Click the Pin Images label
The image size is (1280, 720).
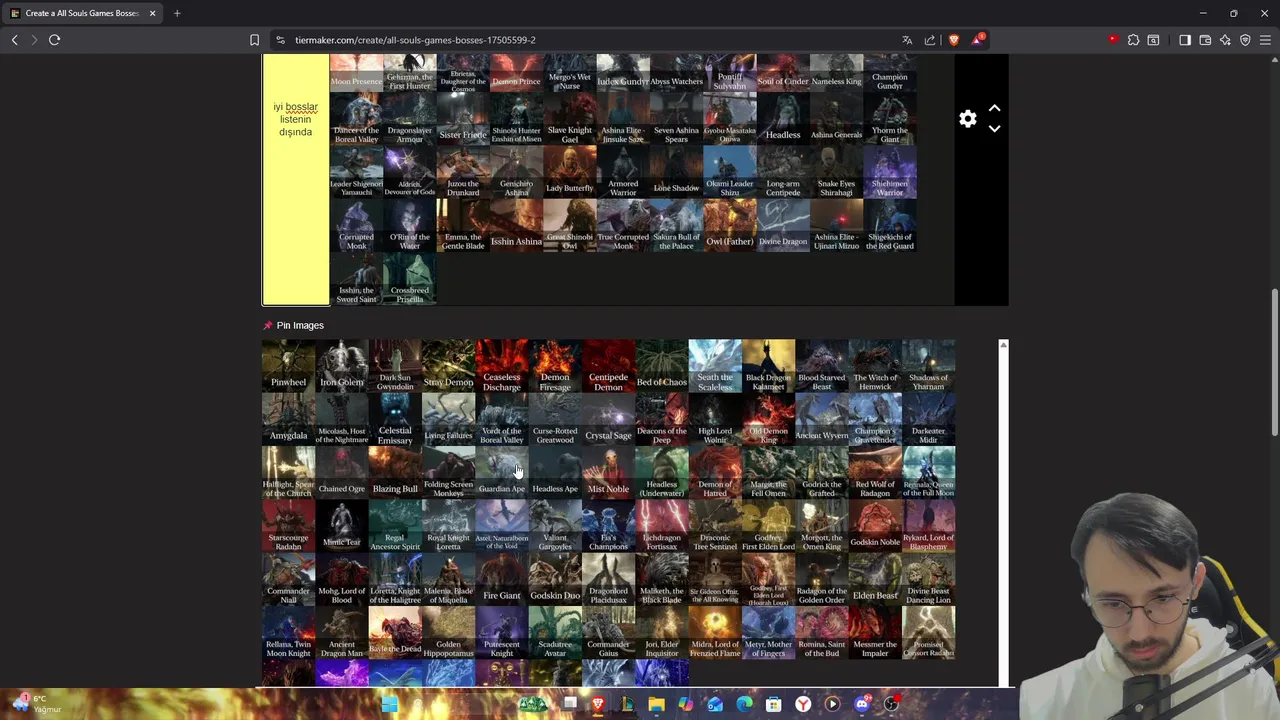[x=300, y=325]
